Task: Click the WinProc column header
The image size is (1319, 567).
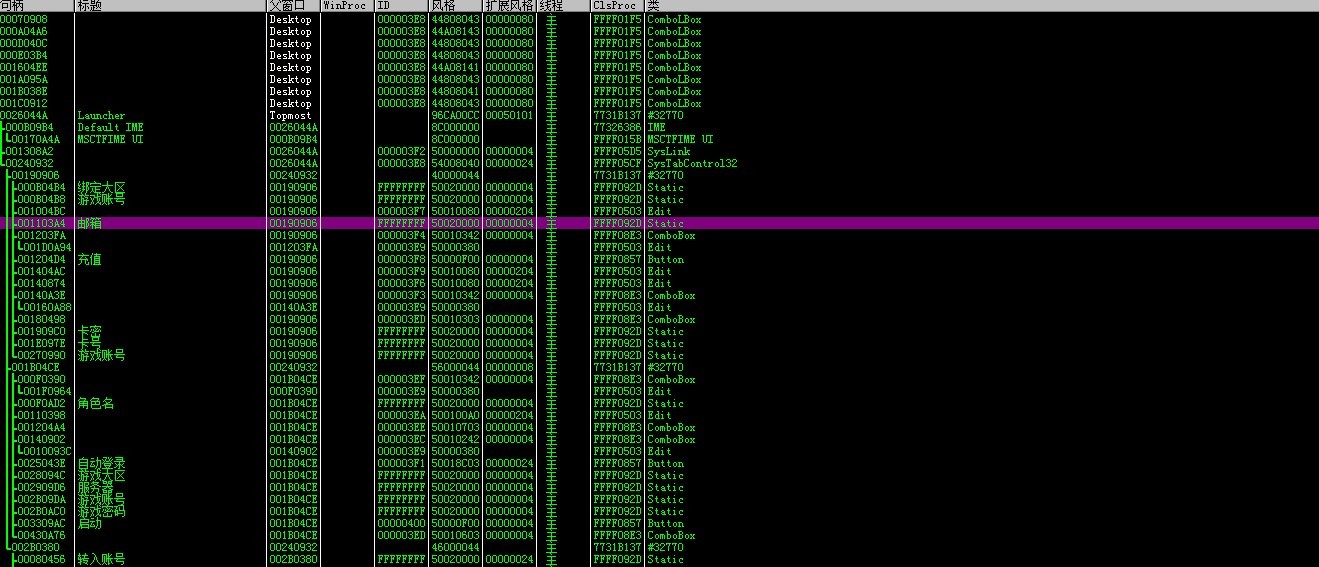Action: coord(347,6)
